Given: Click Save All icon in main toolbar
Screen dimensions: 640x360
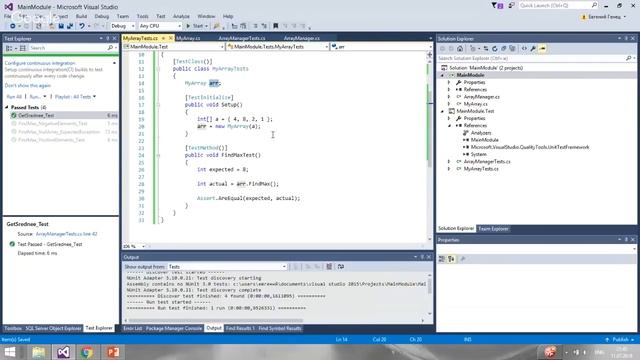Looking at the screenshot, I should coord(70,26).
